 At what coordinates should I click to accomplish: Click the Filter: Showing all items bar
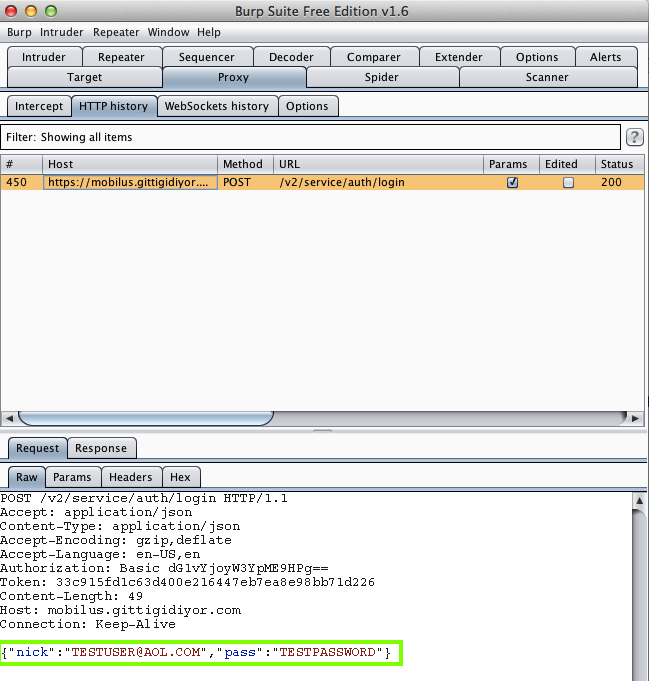(x=310, y=137)
